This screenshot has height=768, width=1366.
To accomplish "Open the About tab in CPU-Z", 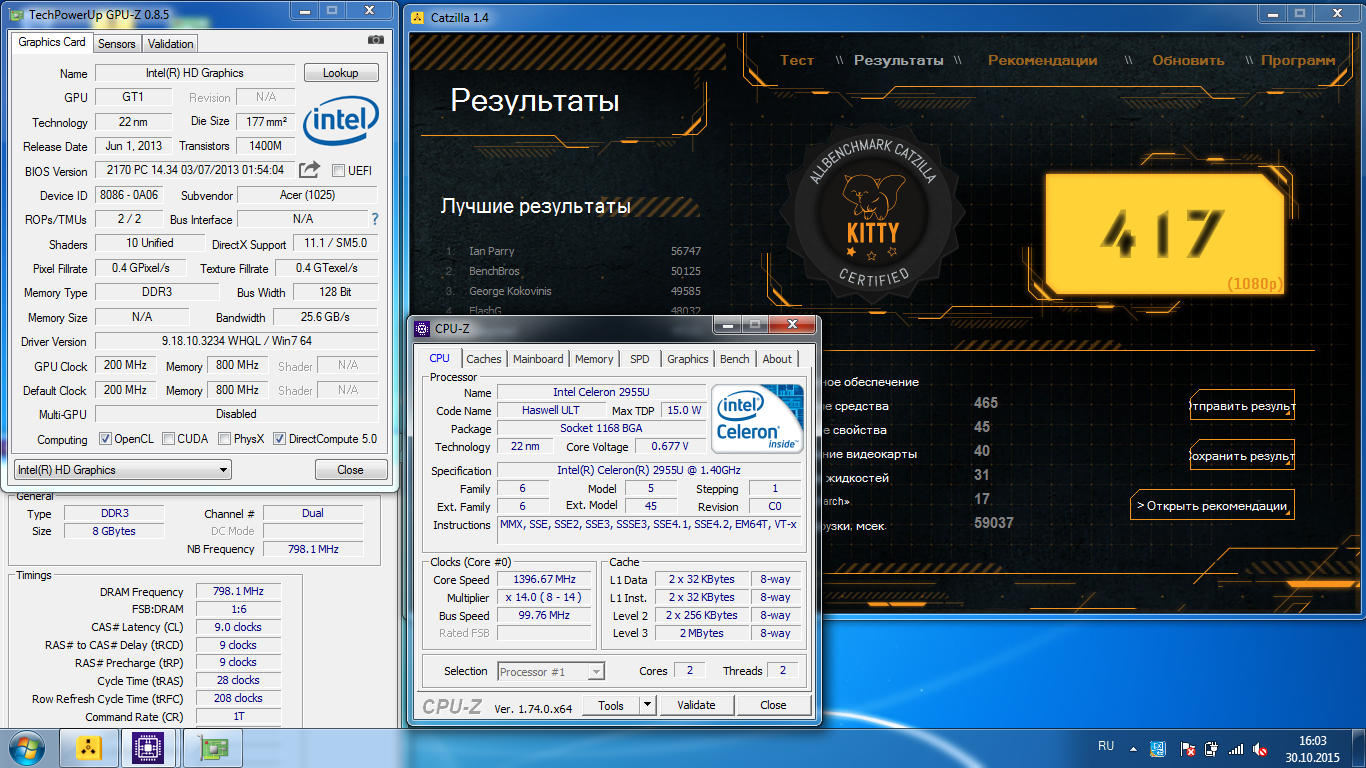I will [777, 359].
